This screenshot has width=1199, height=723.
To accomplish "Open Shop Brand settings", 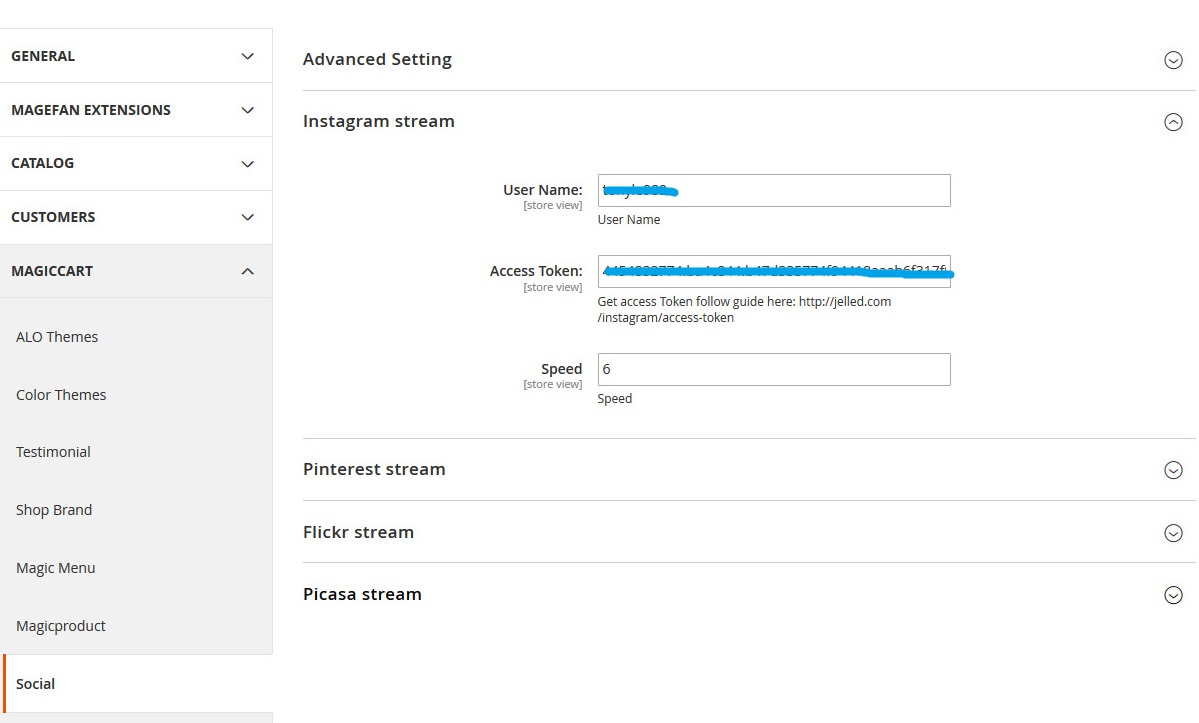I will 54,510.
